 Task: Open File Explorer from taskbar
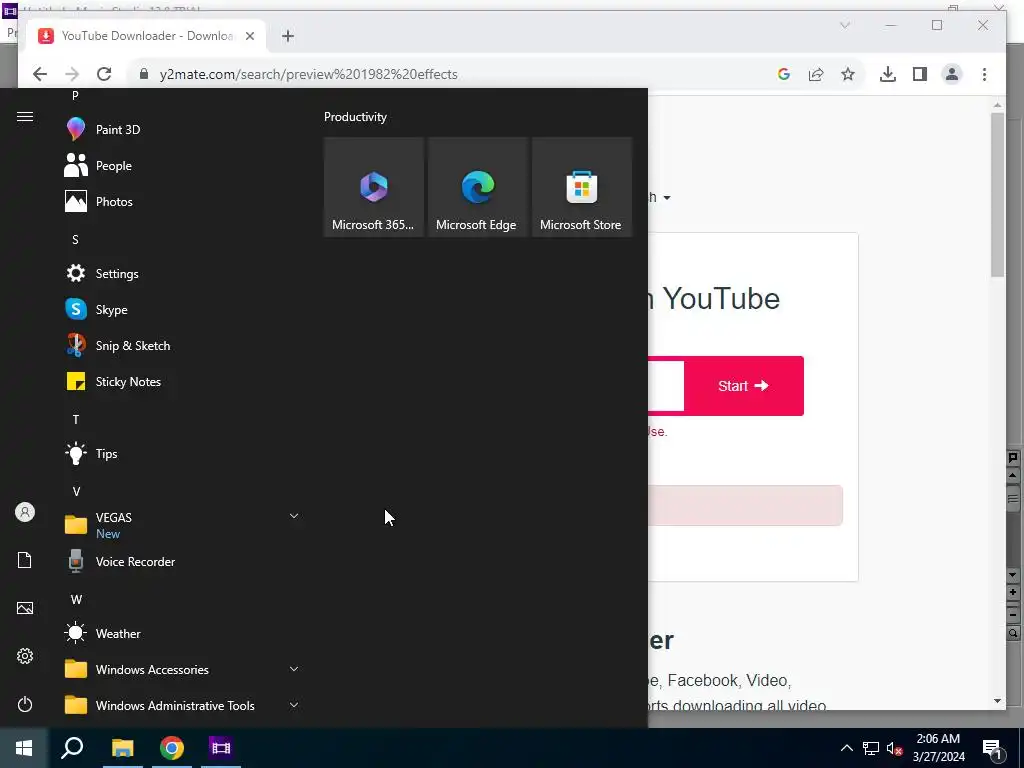122,748
